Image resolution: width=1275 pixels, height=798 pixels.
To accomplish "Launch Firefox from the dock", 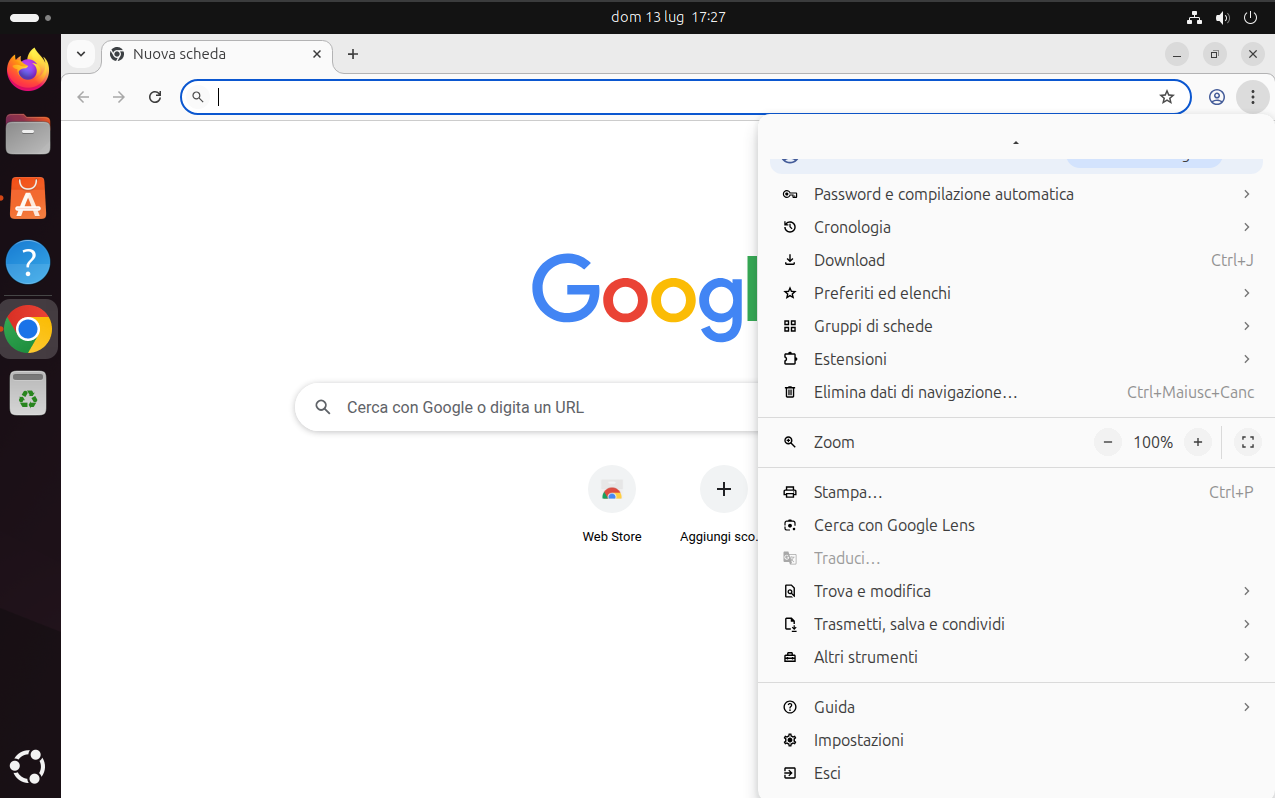I will [28, 70].
